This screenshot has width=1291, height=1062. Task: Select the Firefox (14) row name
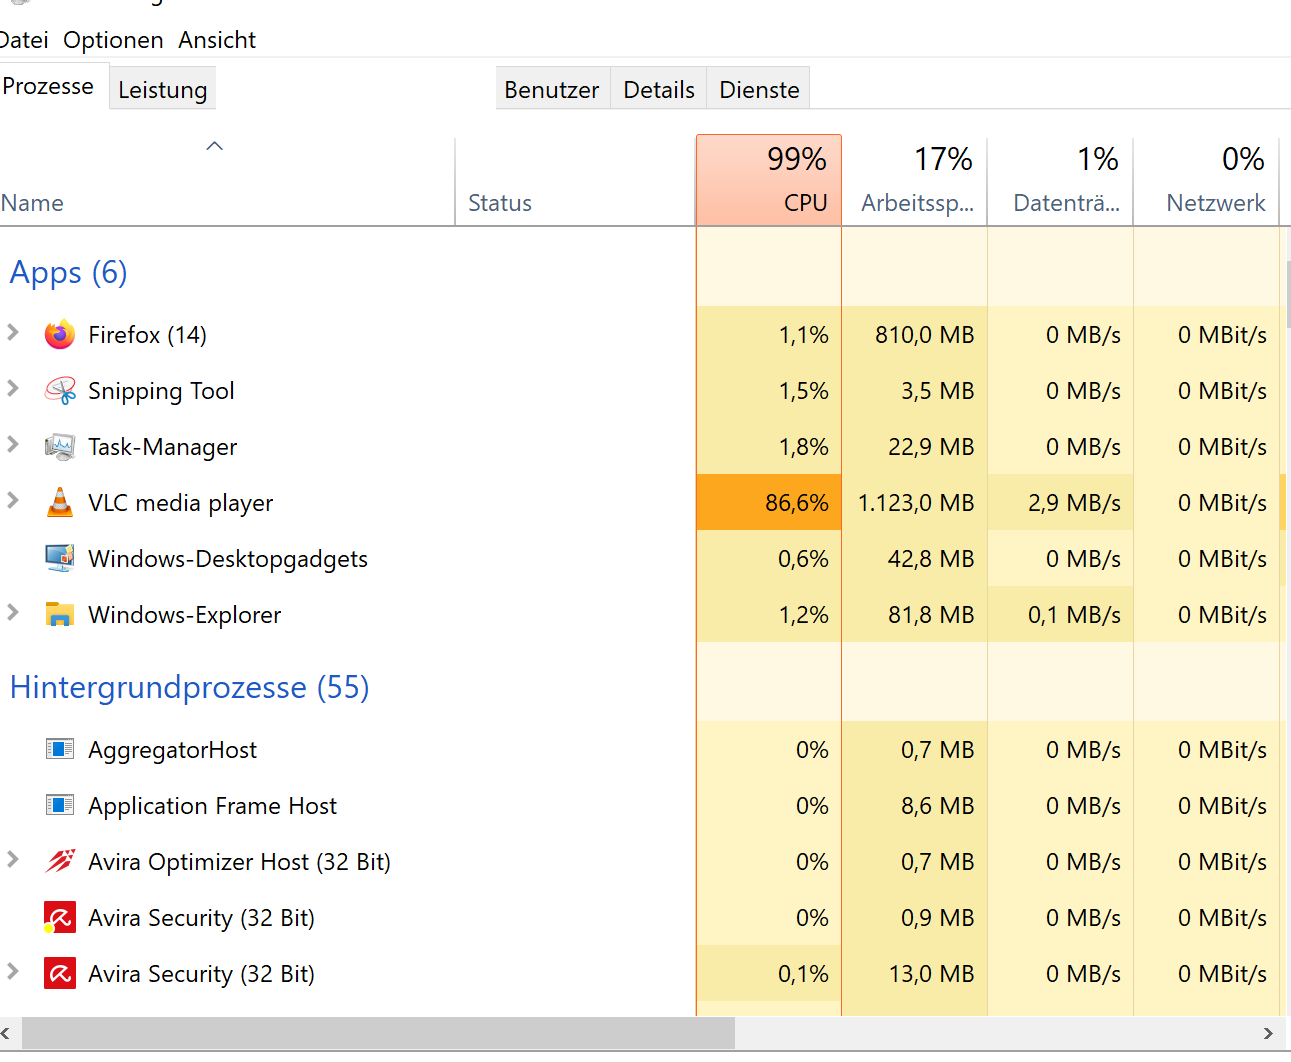click(x=148, y=335)
